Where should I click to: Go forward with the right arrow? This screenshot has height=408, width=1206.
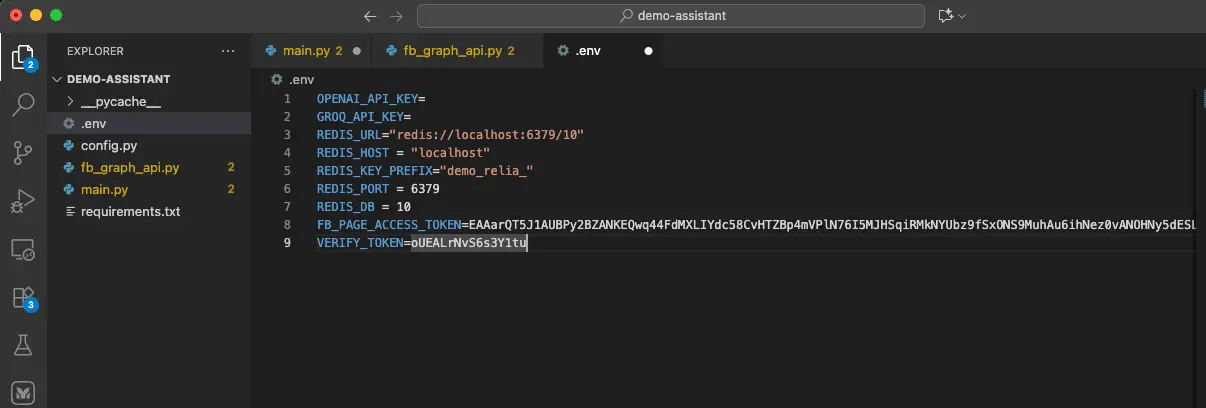coord(396,16)
